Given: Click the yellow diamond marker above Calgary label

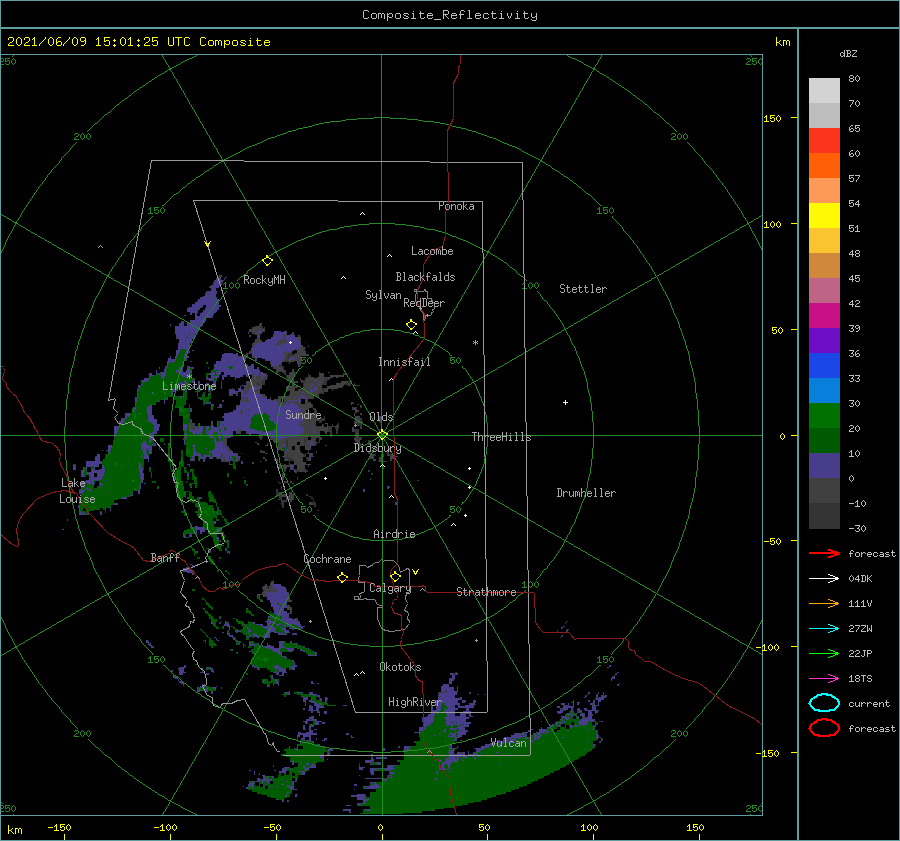Looking at the screenshot, I should tap(395, 576).
